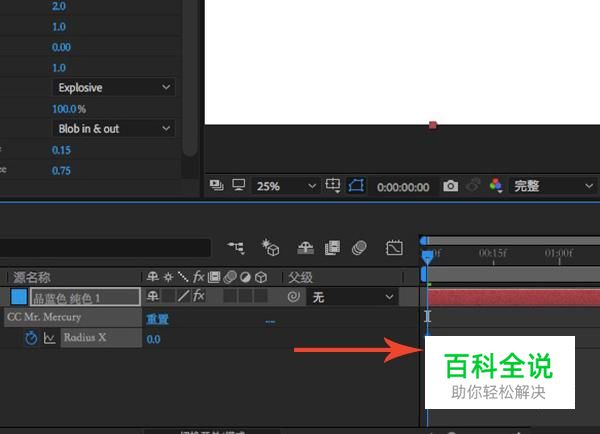Toggle the layer's fx effects switch
Viewport: 600px width, 434px height.
[199, 296]
